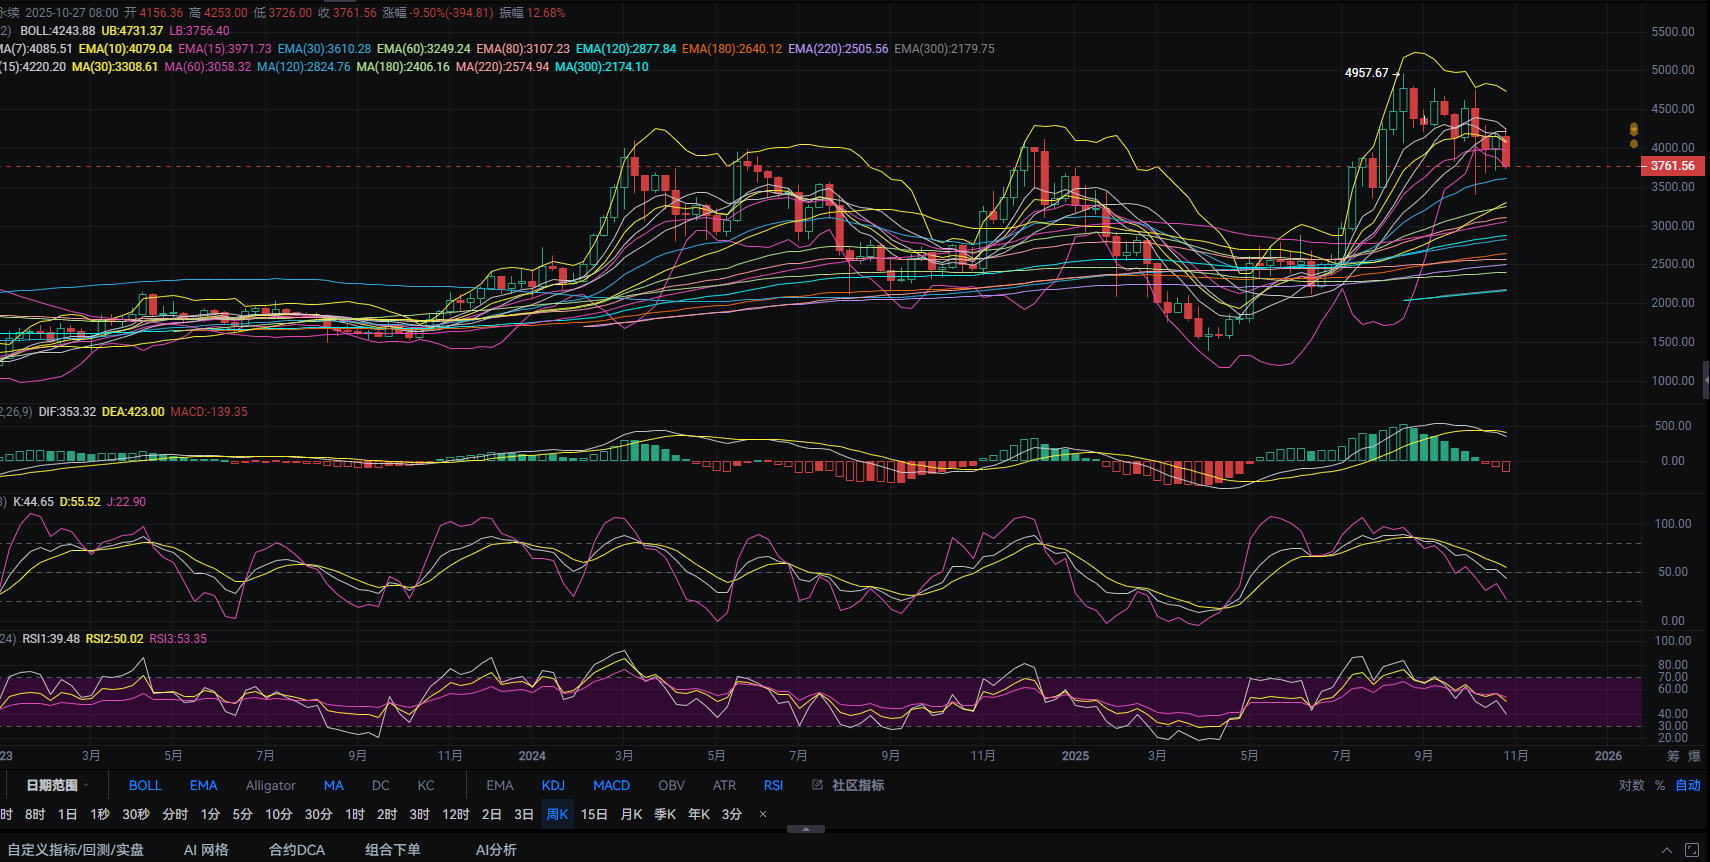Select the 月K monthly timeframe

point(631,814)
